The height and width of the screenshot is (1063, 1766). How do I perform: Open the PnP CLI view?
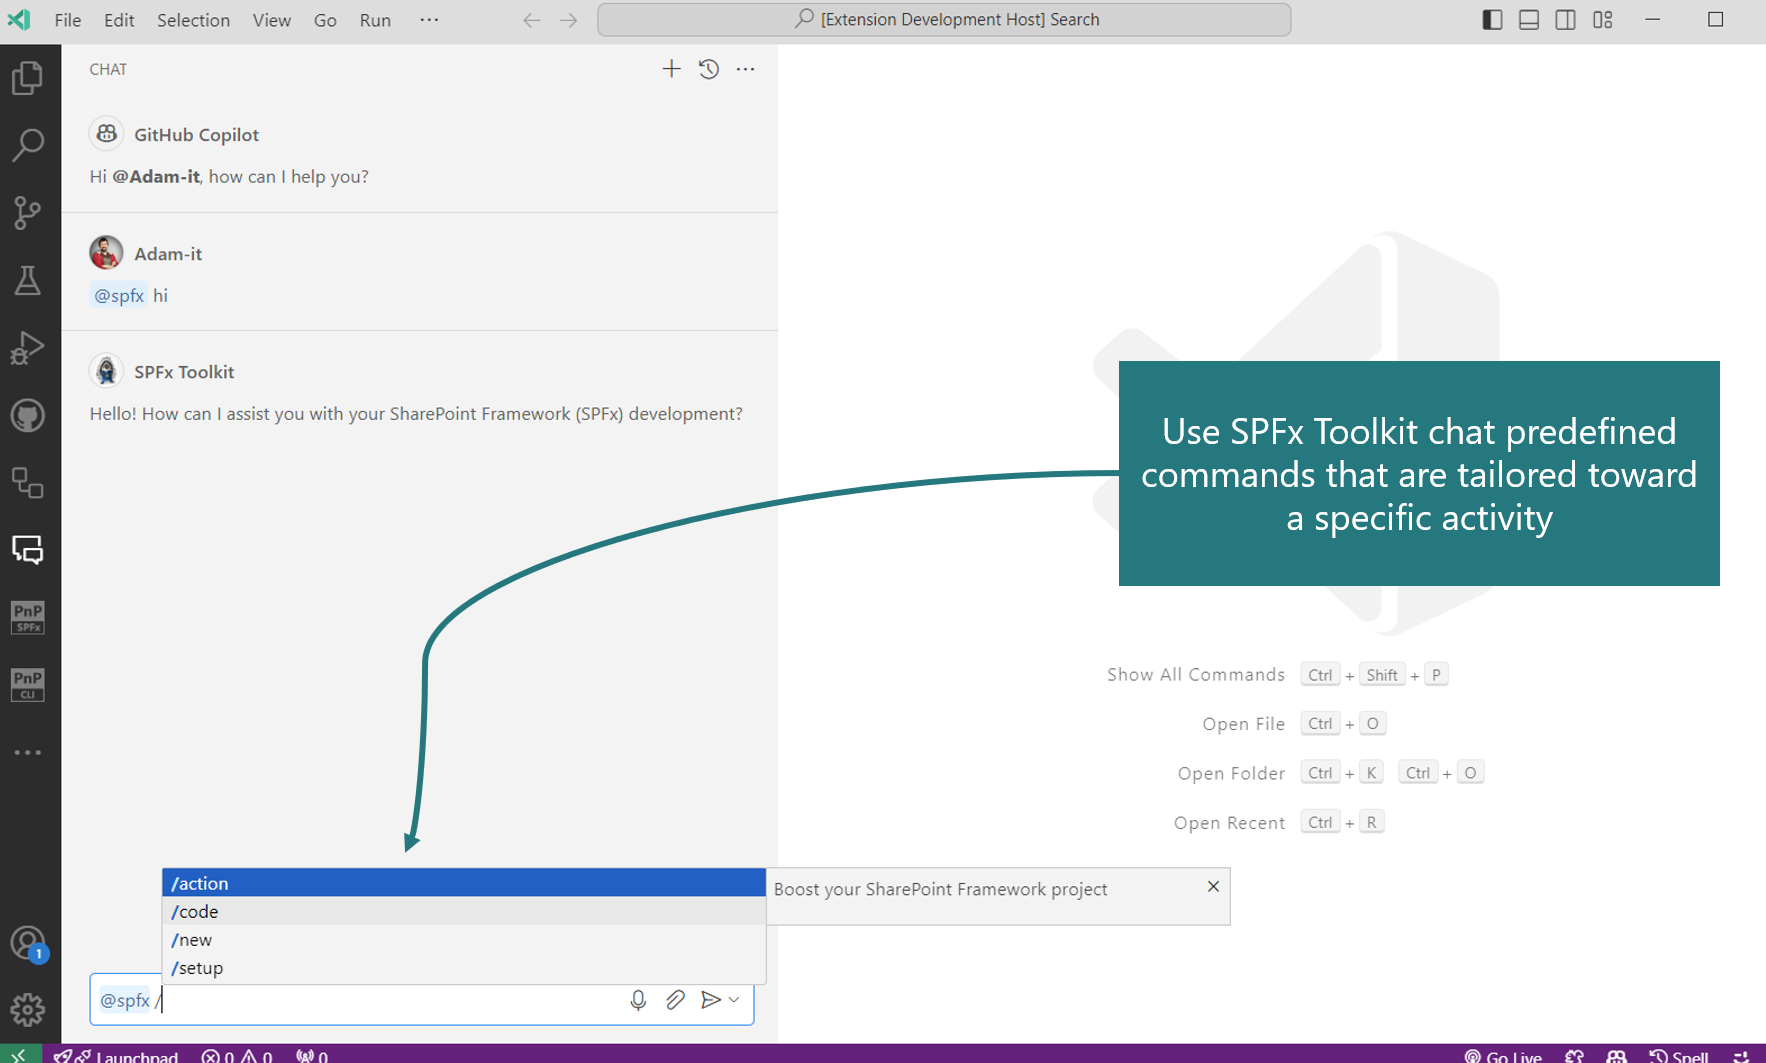[x=28, y=685]
